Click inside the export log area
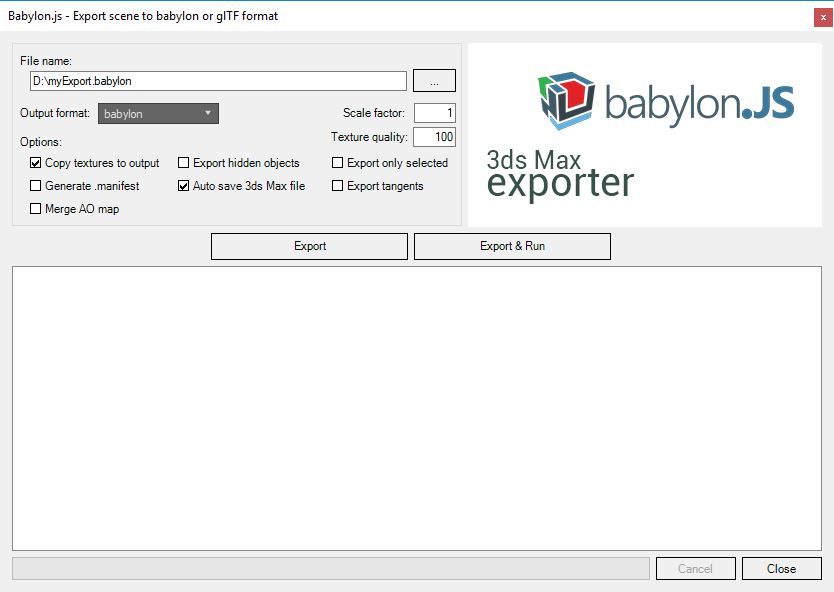The image size is (834, 592). [417, 408]
